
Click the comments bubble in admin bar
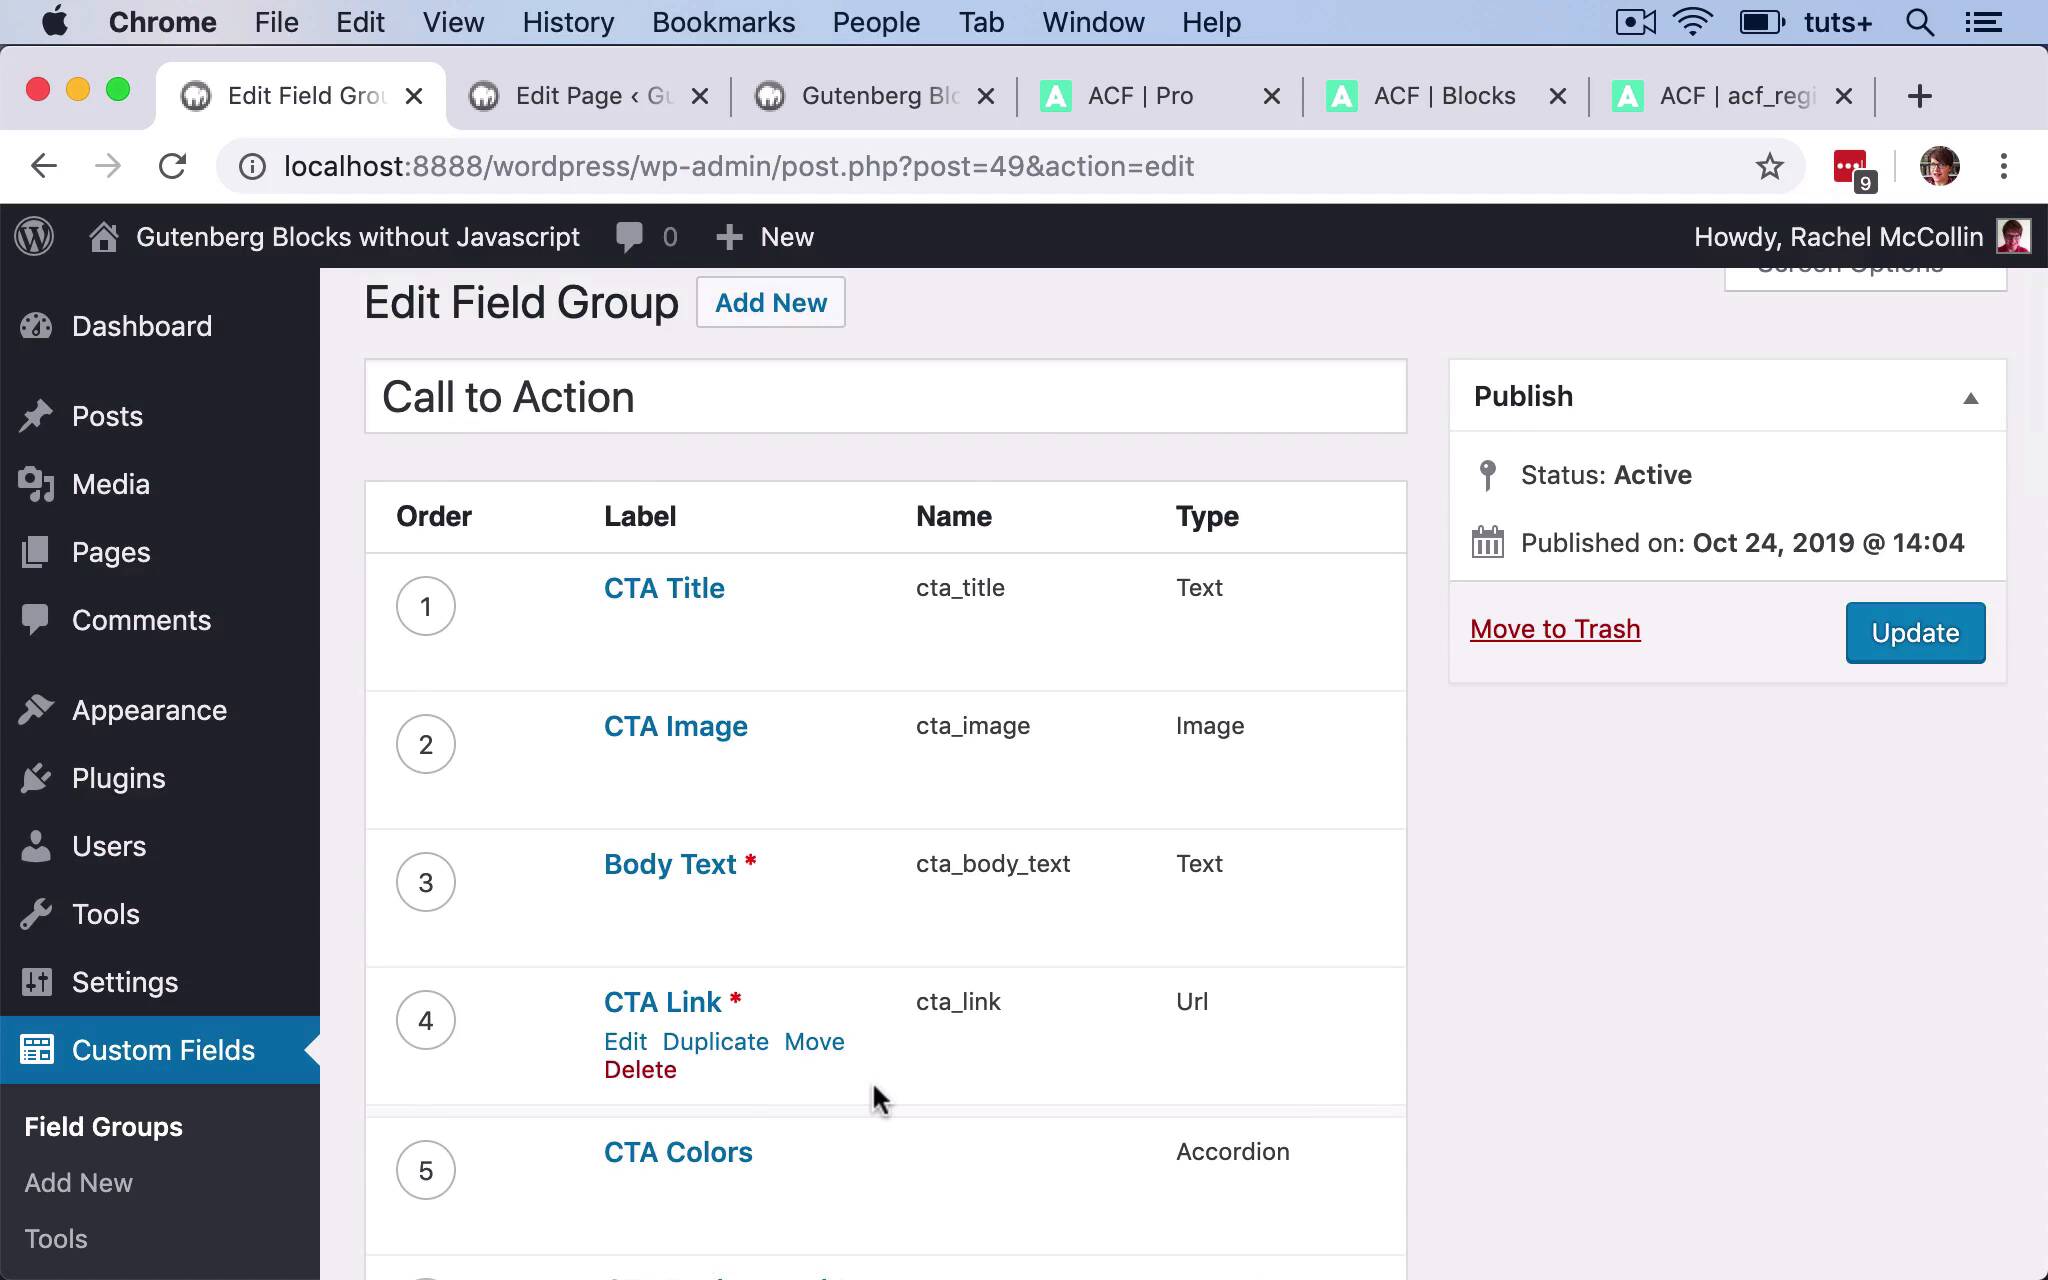tap(630, 237)
